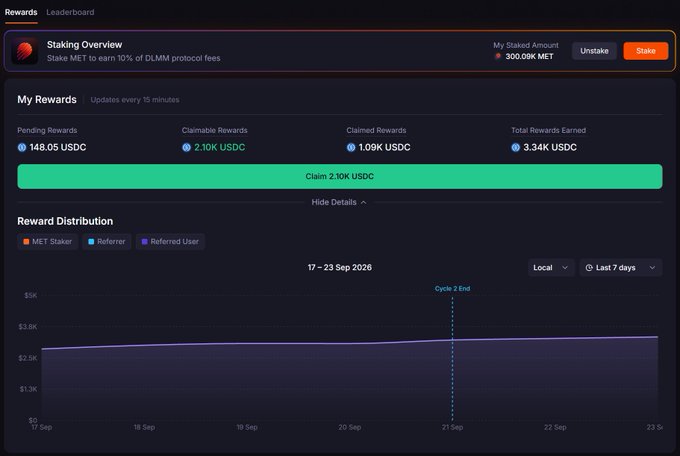The image size is (680, 456).
Task: Toggle Referrer legend filter
Action: click(x=107, y=242)
